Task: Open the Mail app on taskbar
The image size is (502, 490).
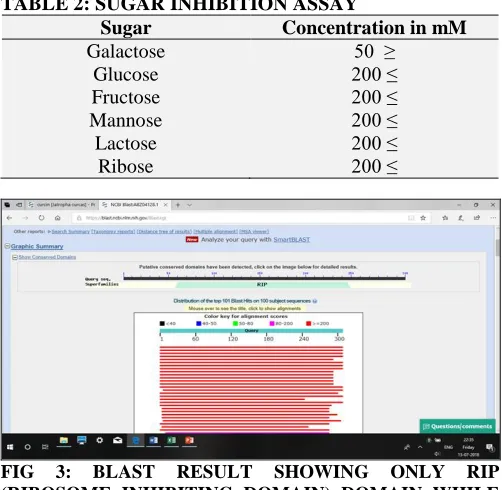Action: tap(117, 441)
